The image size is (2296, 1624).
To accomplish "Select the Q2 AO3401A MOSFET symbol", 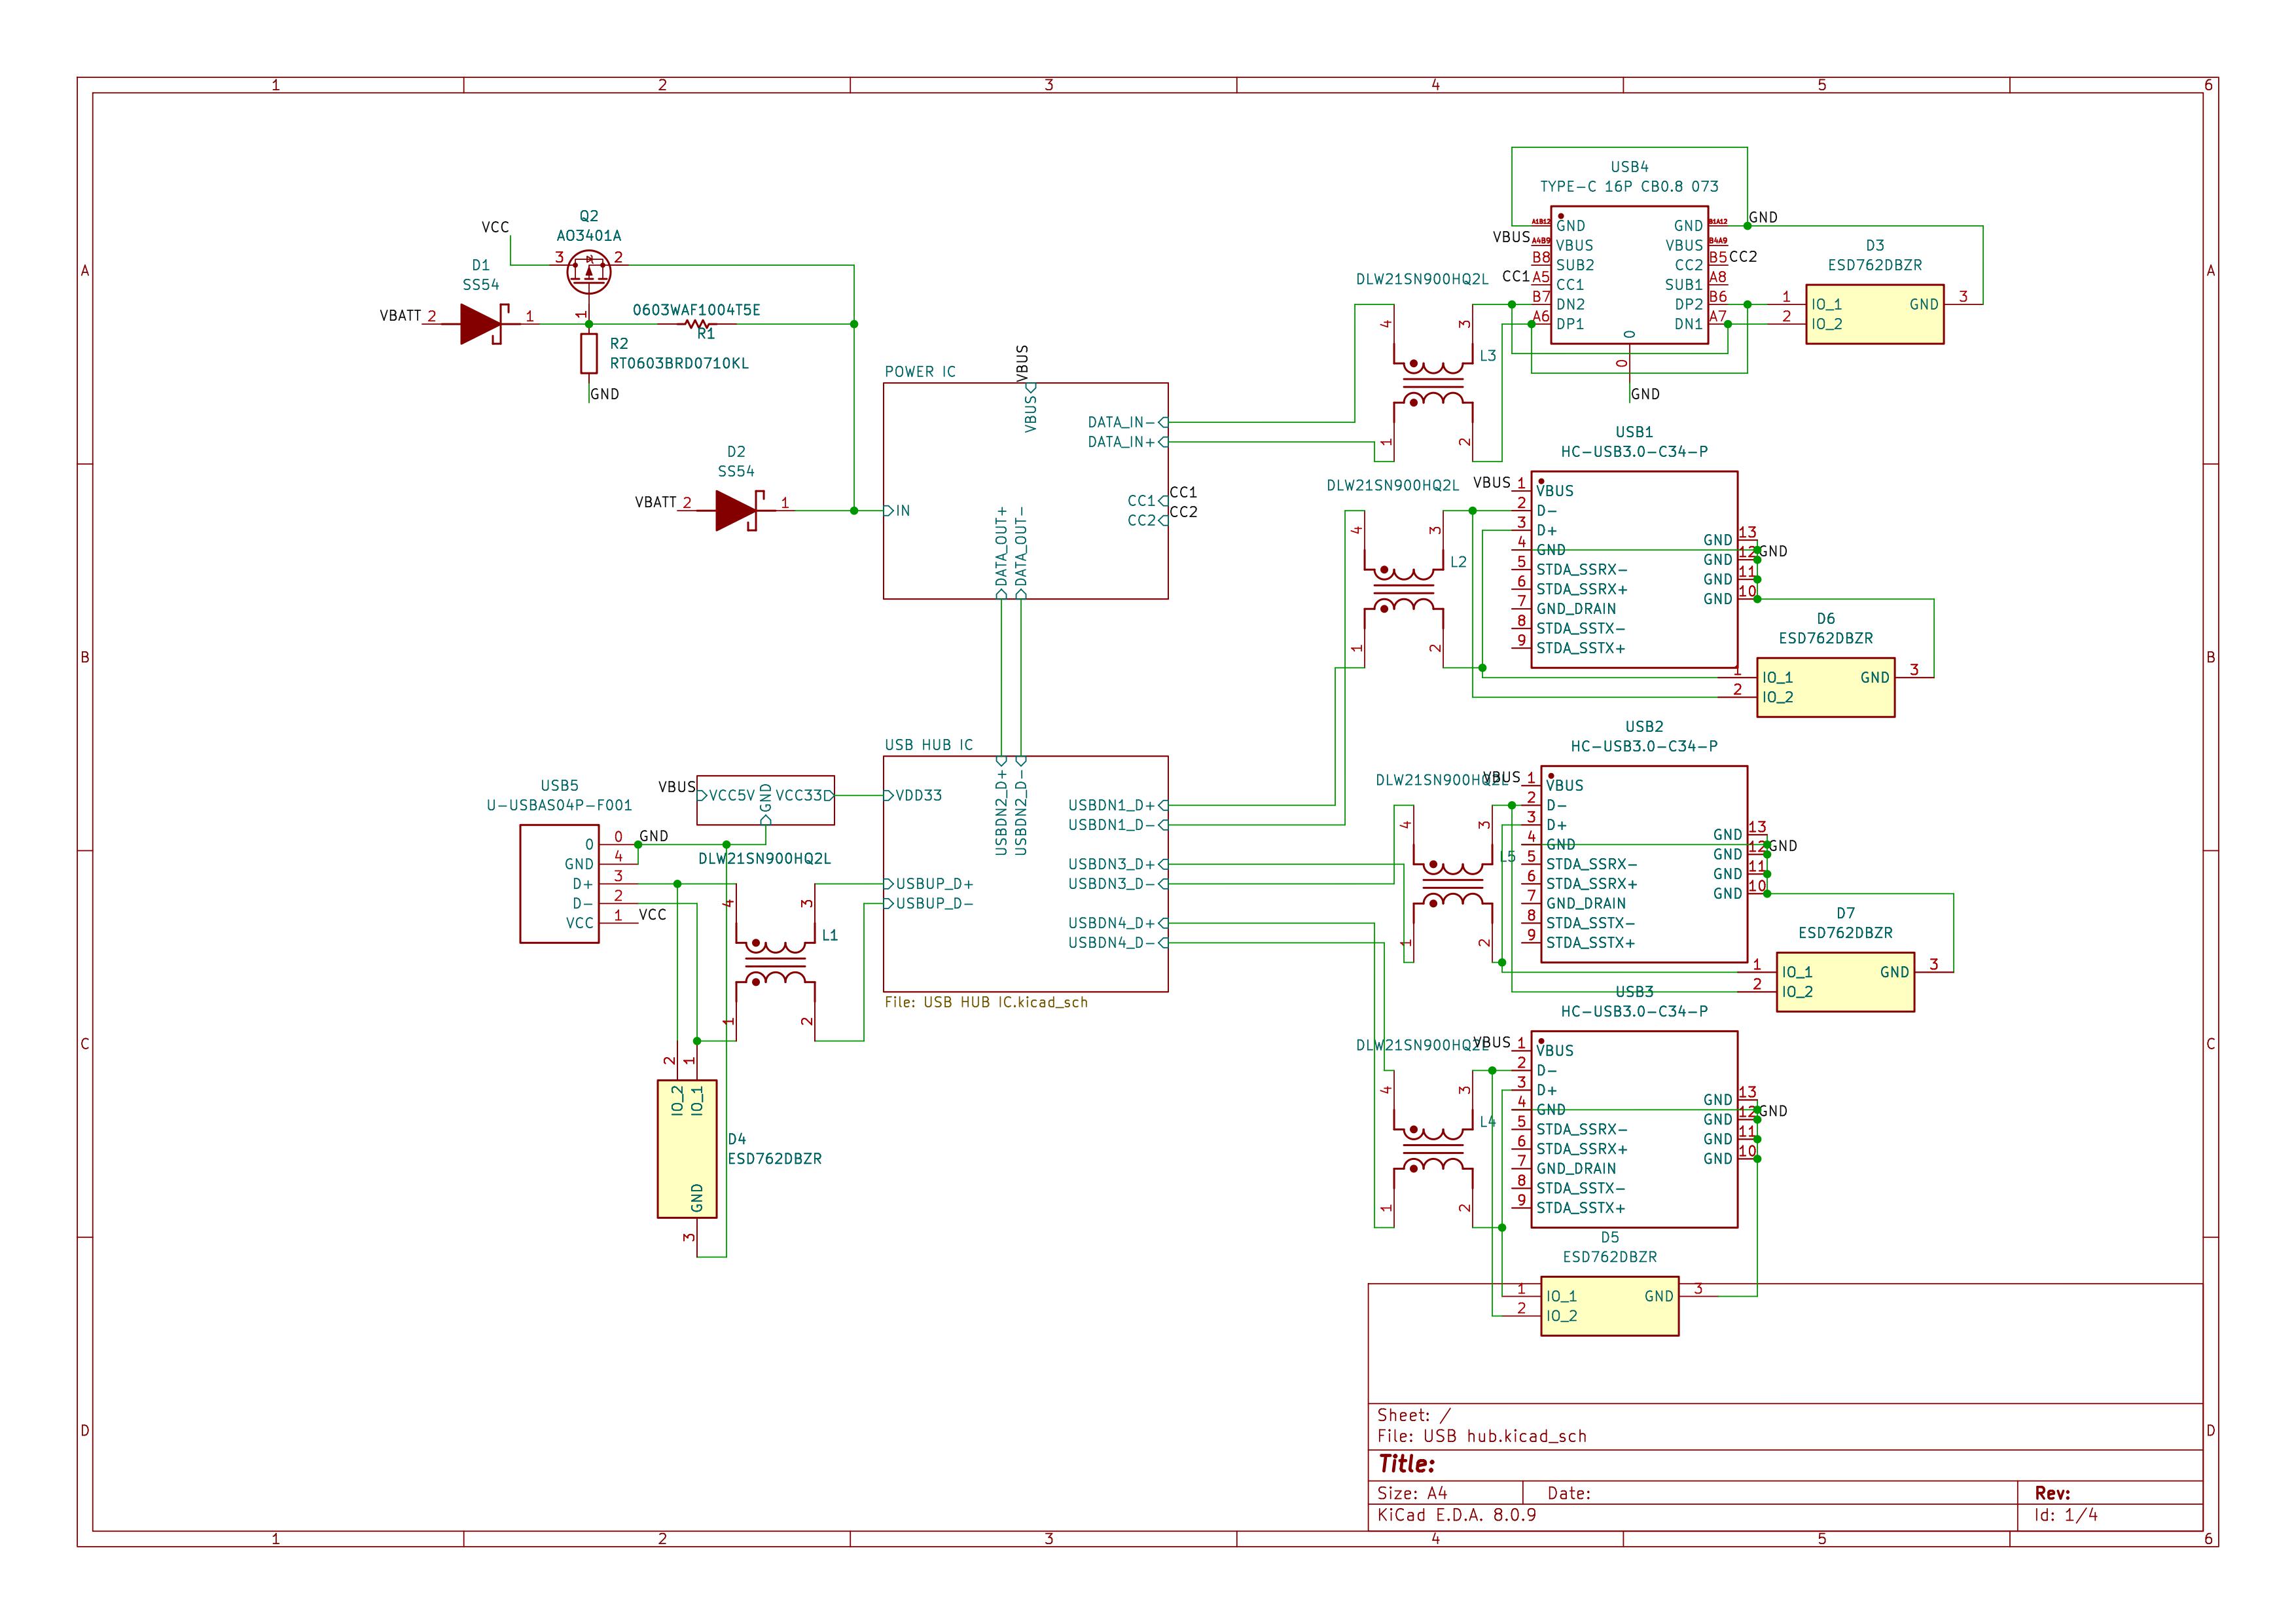I will coord(588,271).
